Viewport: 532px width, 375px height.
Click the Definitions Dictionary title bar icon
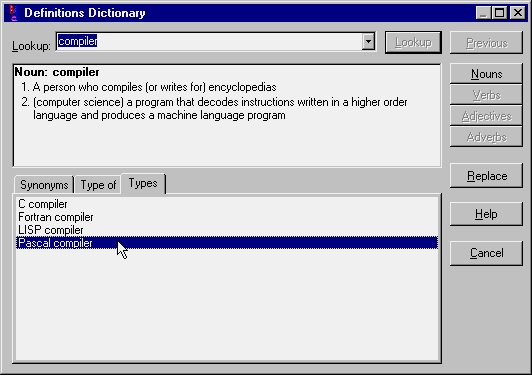coord(13,13)
